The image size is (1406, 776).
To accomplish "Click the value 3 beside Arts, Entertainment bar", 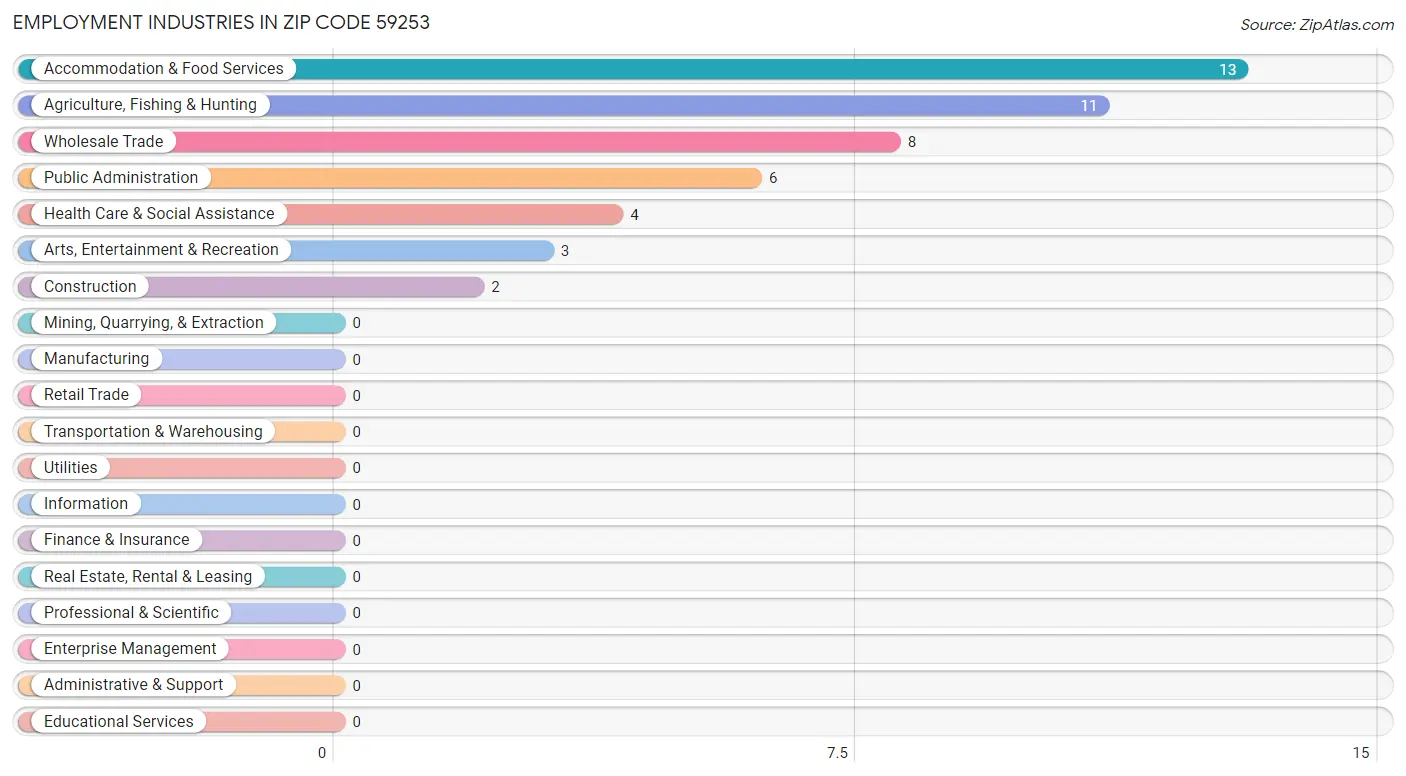I will (565, 251).
